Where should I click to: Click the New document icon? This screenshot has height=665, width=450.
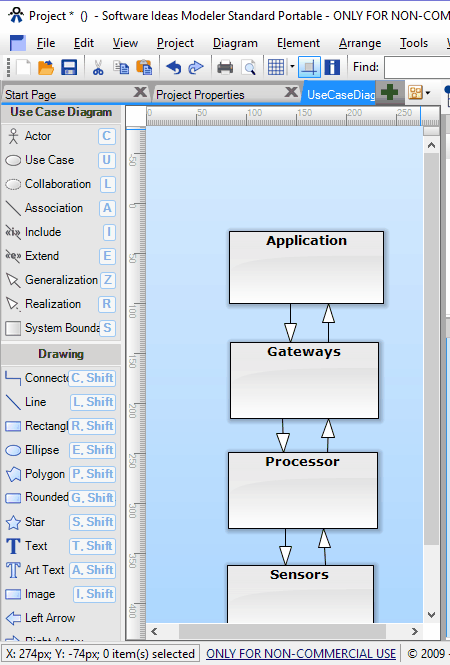(x=23, y=67)
